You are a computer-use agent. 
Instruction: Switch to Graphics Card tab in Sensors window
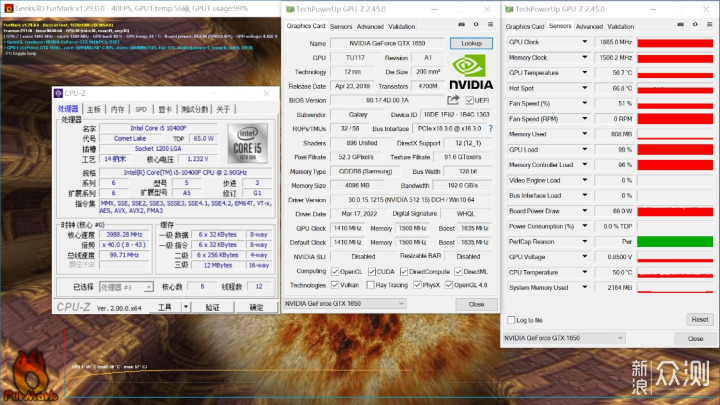525,27
